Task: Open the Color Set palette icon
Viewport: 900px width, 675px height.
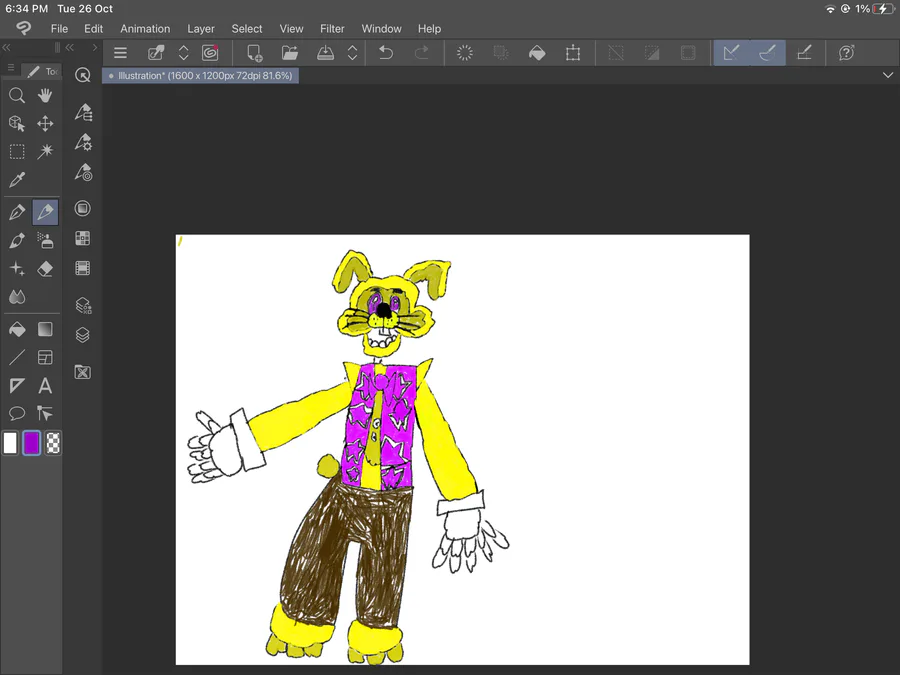Action: pos(83,238)
